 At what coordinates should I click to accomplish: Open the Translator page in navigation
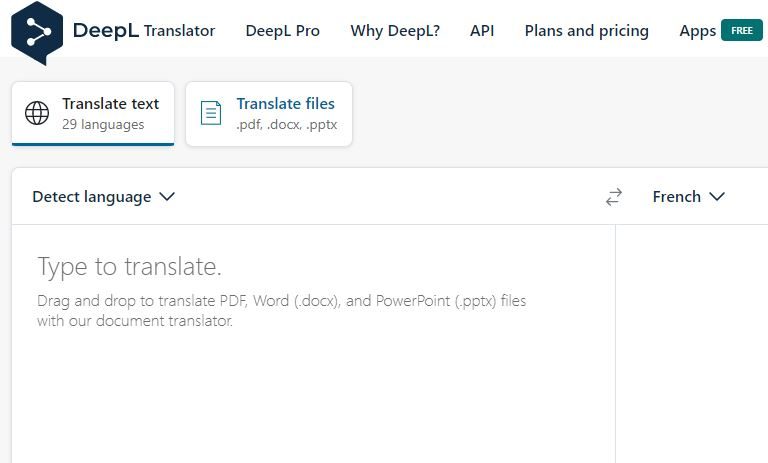[179, 31]
